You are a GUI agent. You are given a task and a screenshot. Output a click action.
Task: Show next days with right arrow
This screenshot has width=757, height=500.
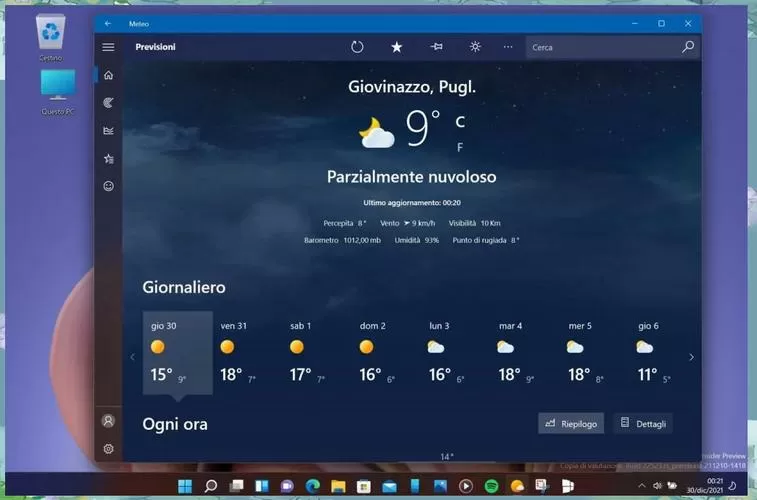tap(691, 357)
